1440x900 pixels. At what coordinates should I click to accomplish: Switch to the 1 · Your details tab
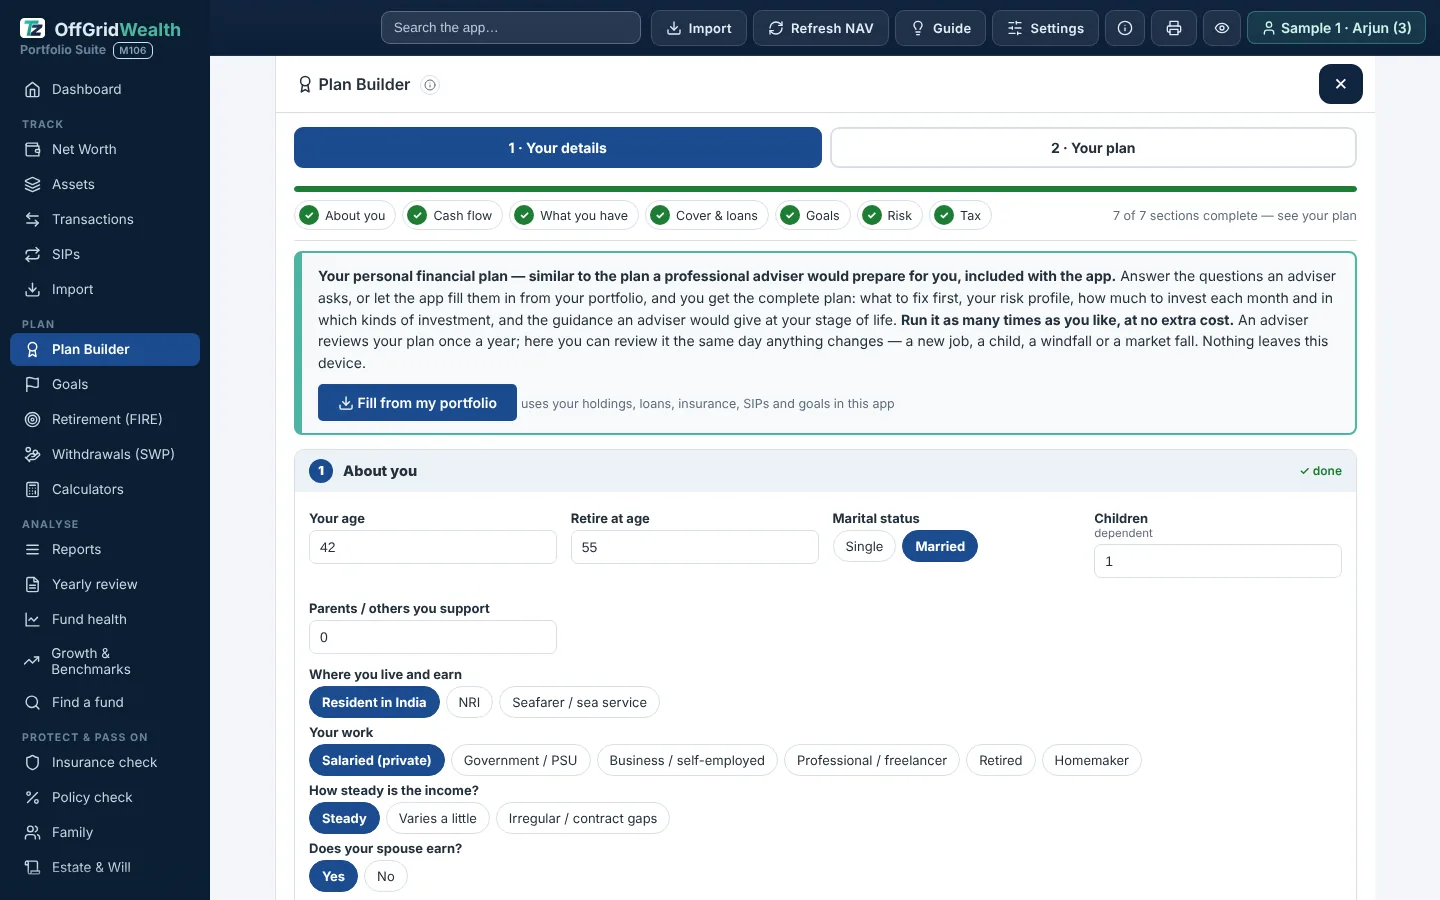coord(558,148)
